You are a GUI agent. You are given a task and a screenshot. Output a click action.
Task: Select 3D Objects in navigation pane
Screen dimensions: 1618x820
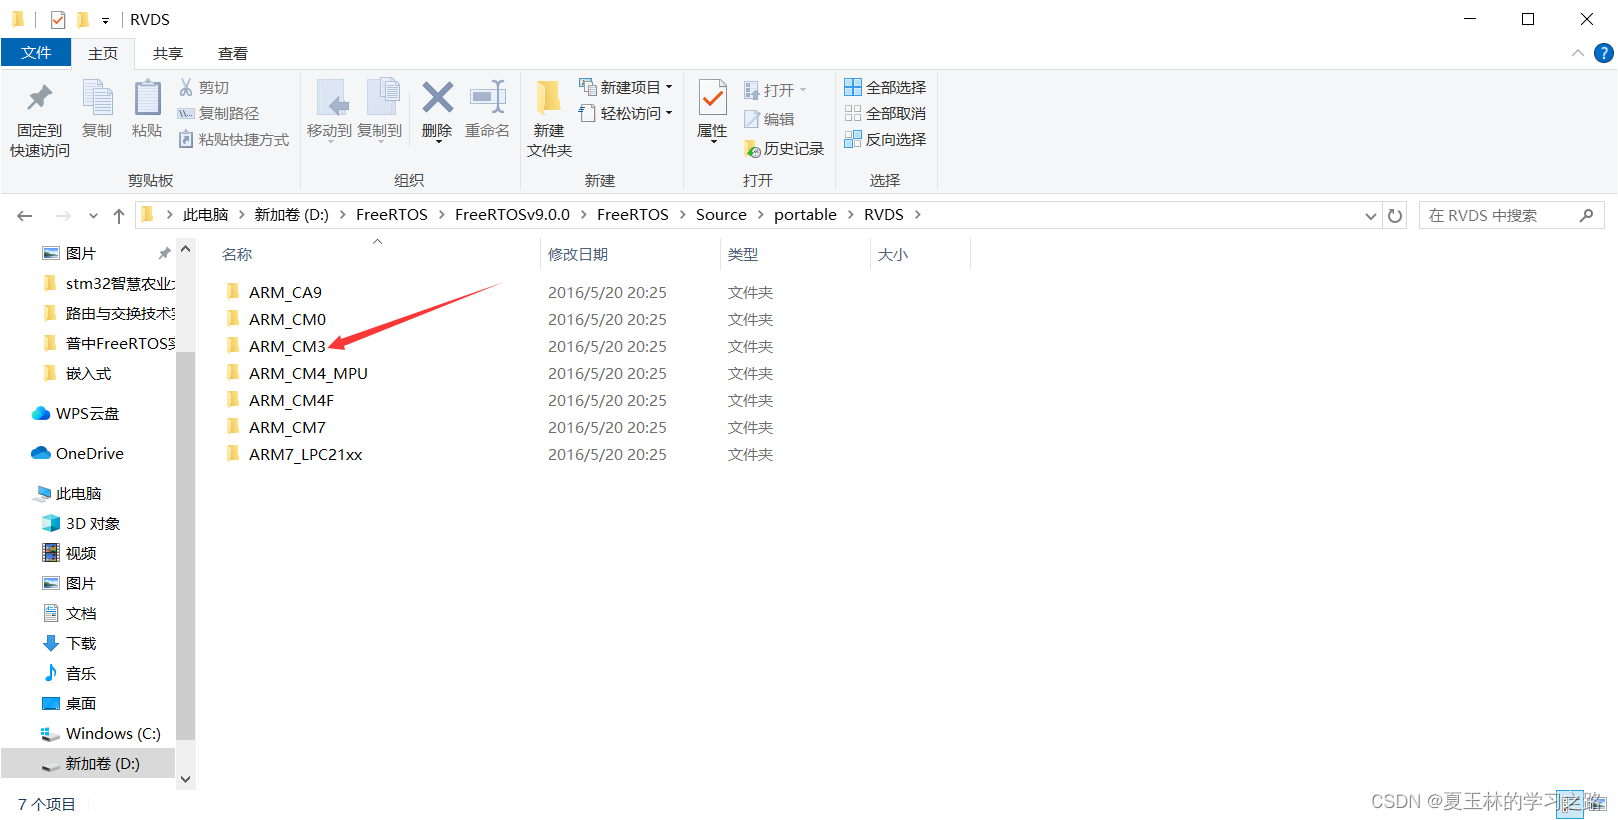click(x=81, y=523)
